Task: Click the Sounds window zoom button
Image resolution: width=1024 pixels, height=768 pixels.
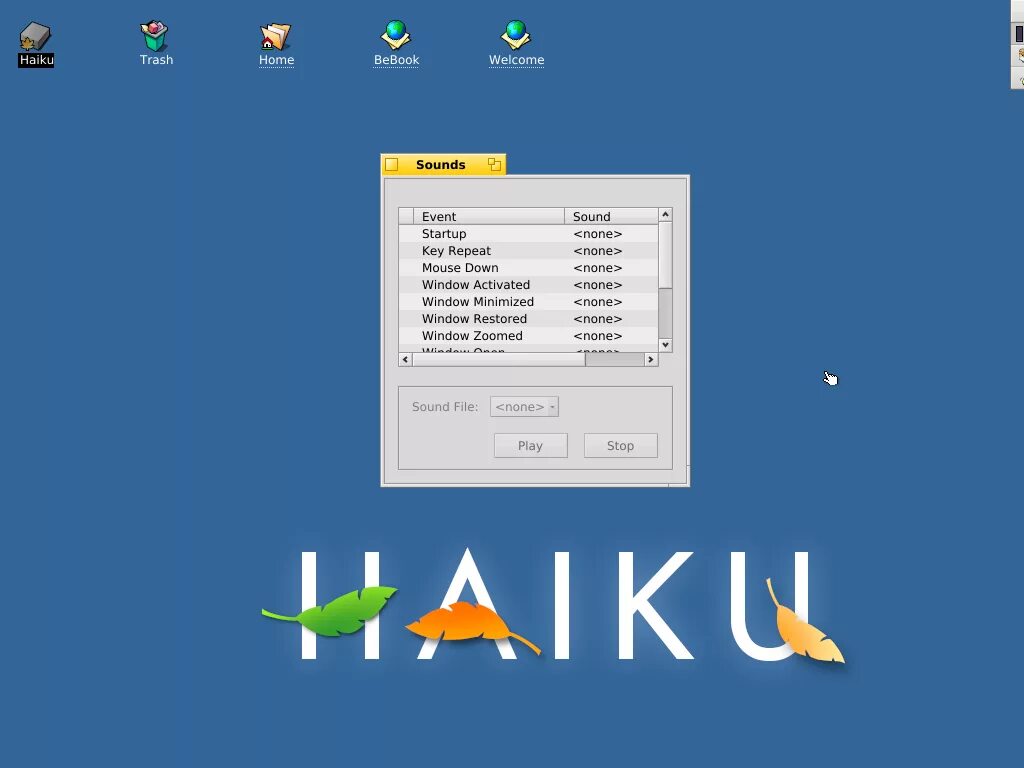Action: pos(494,165)
